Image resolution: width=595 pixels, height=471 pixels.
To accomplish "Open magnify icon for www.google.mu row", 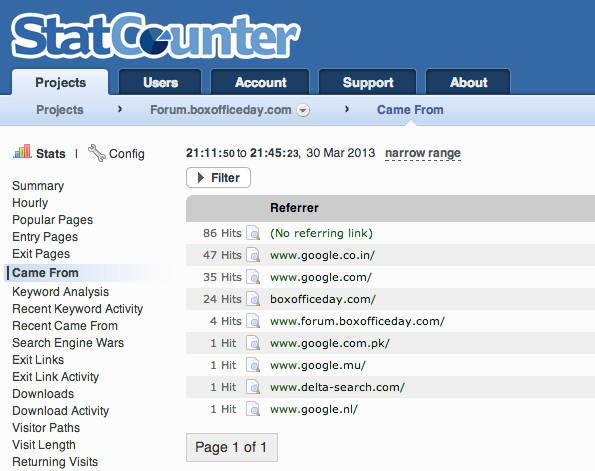I will 253,365.
